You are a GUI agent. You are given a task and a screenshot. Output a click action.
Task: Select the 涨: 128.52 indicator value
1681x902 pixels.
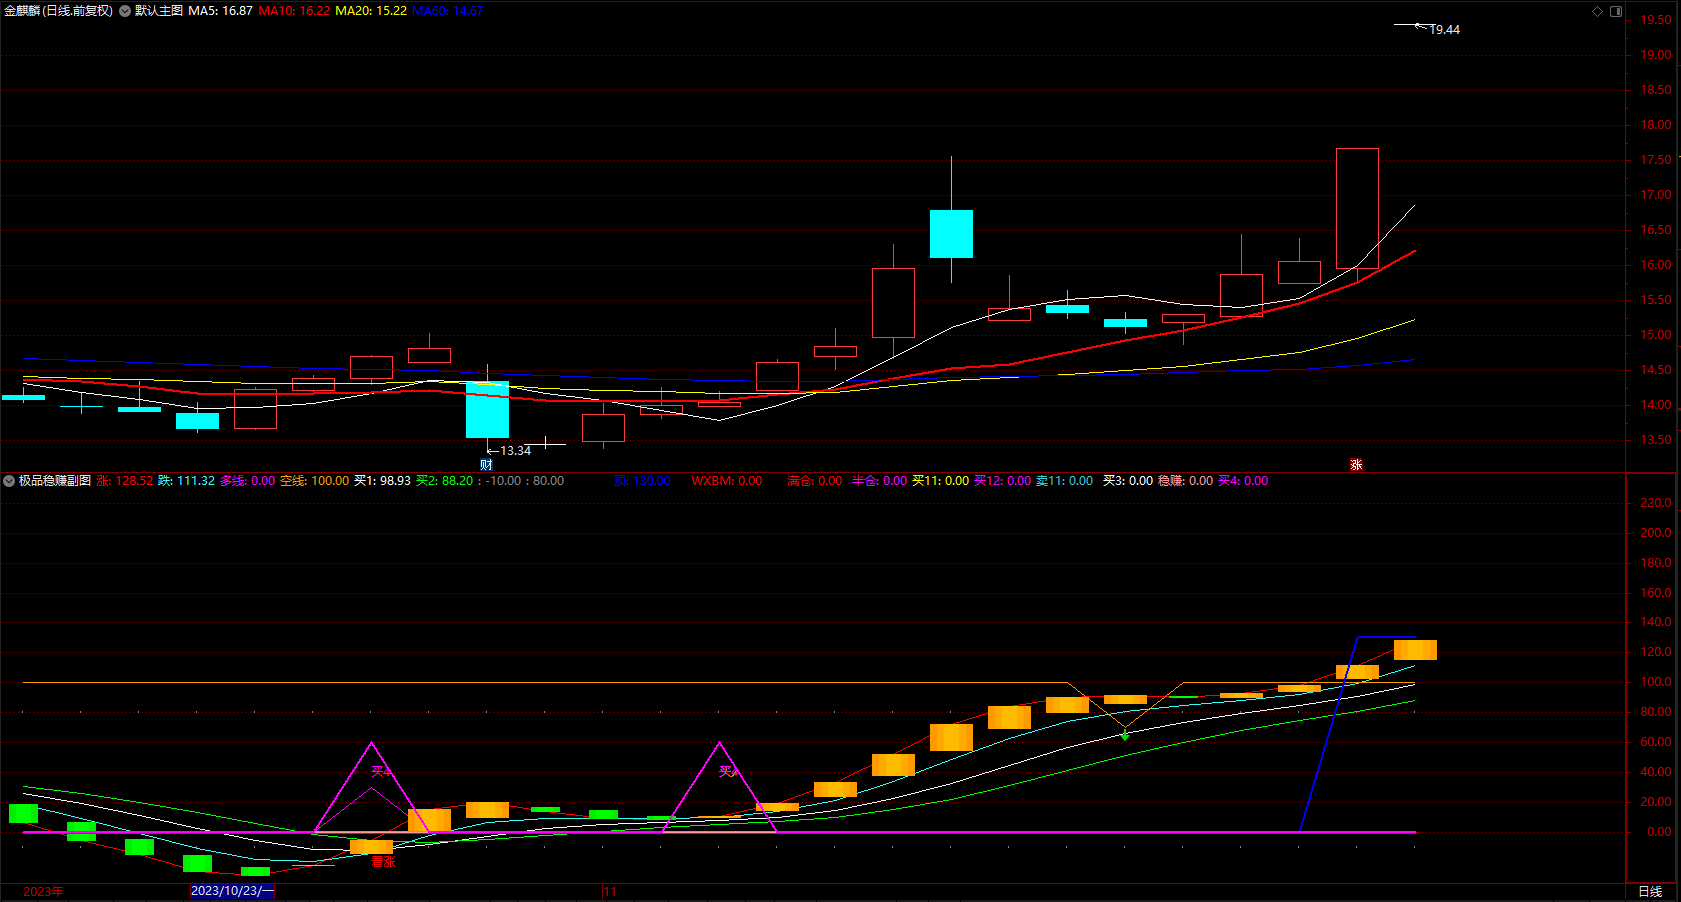tap(125, 481)
